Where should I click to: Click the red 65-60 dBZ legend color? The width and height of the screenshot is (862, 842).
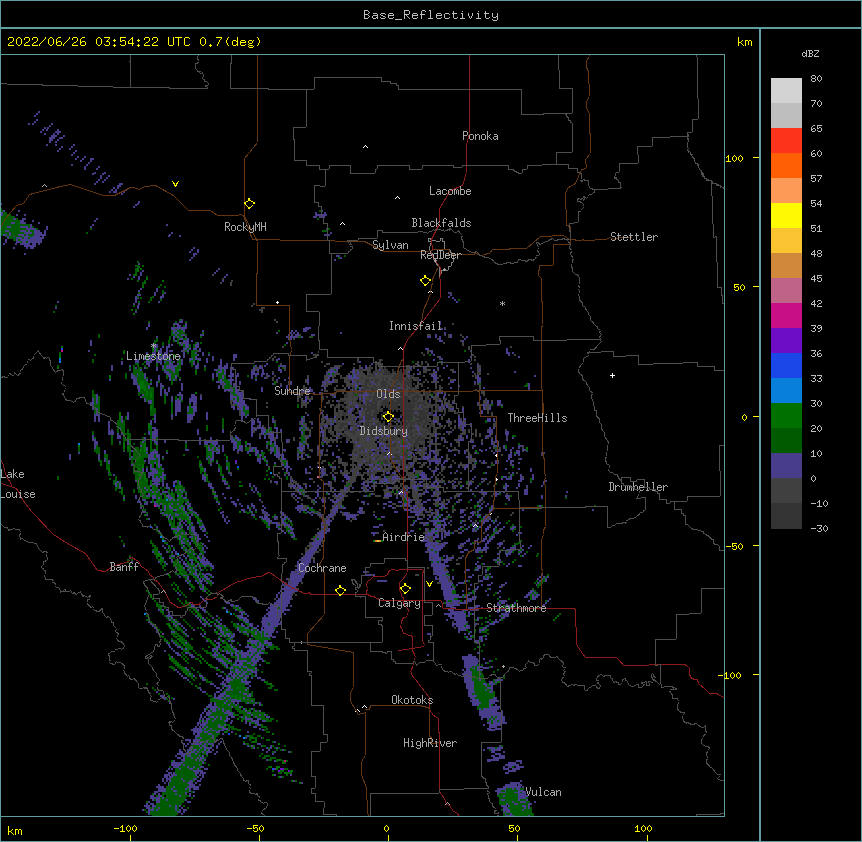tap(786, 140)
